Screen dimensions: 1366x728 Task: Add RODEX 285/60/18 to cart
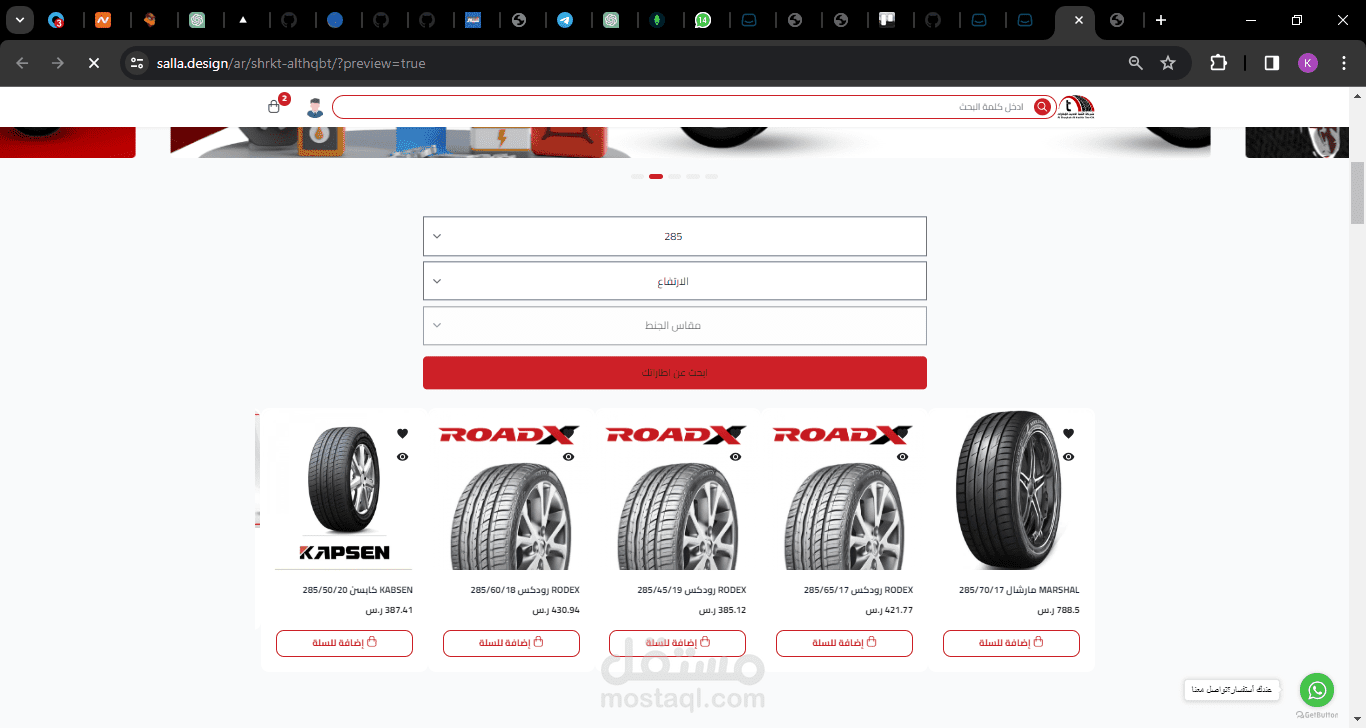pos(511,643)
